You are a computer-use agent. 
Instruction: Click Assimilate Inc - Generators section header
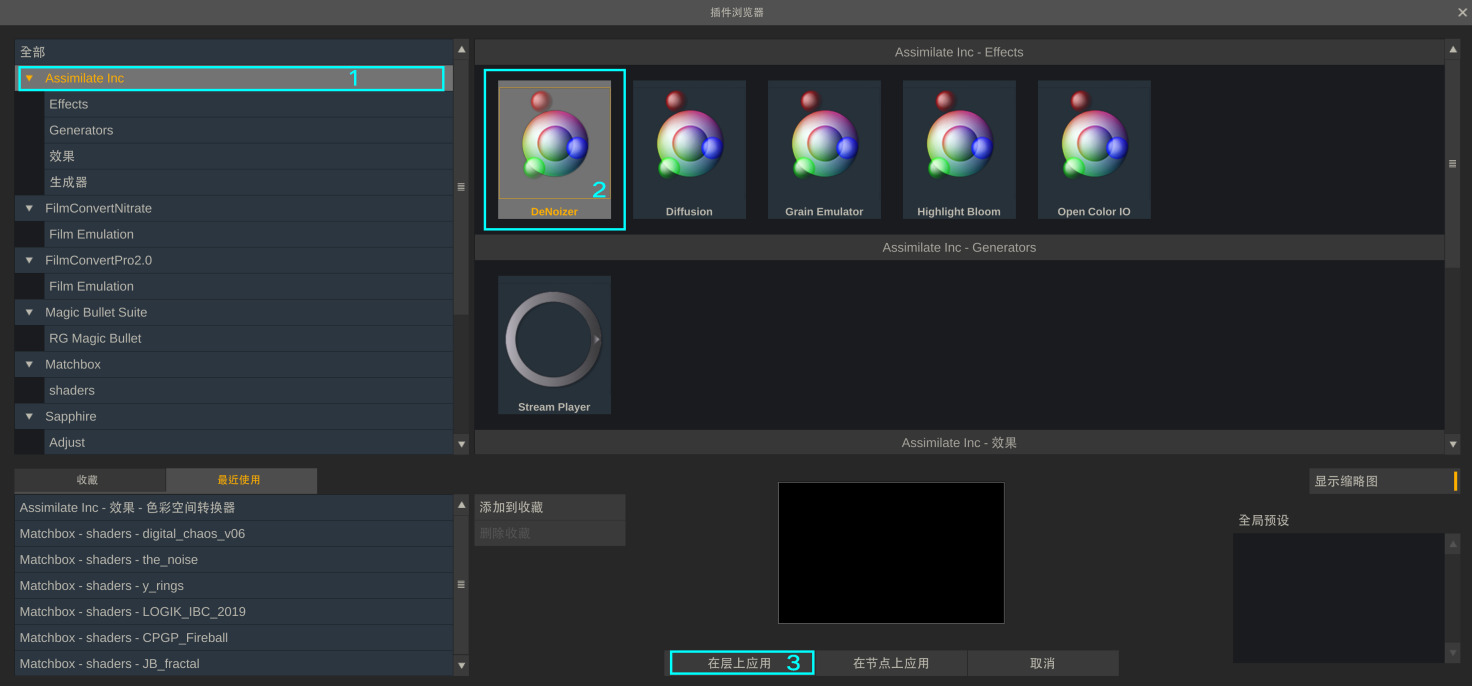point(959,247)
